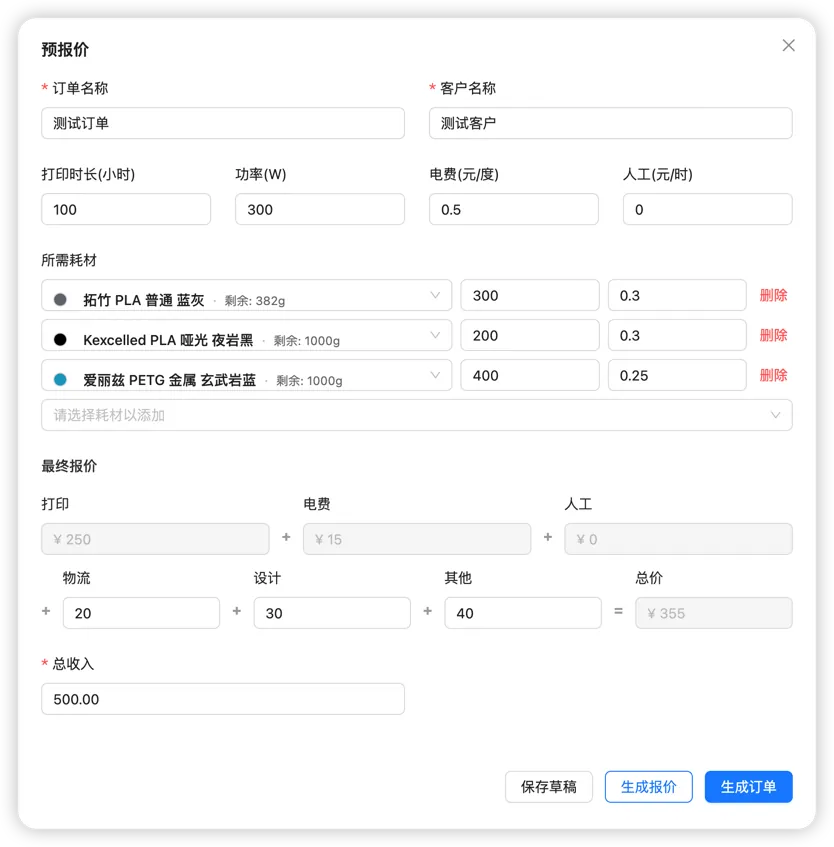This screenshot has height=847, width=834.
Task: Click the 客户名称 field showing 测试客户
Action: (x=610, y=123)
